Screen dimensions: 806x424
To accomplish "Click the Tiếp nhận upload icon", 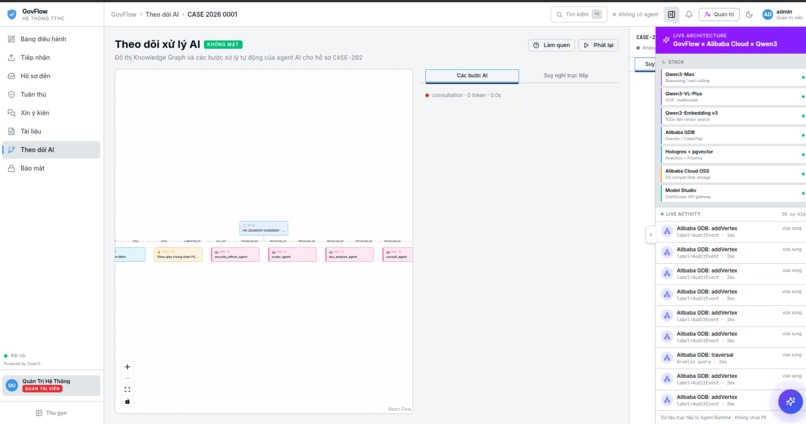I will coord(11,58).
